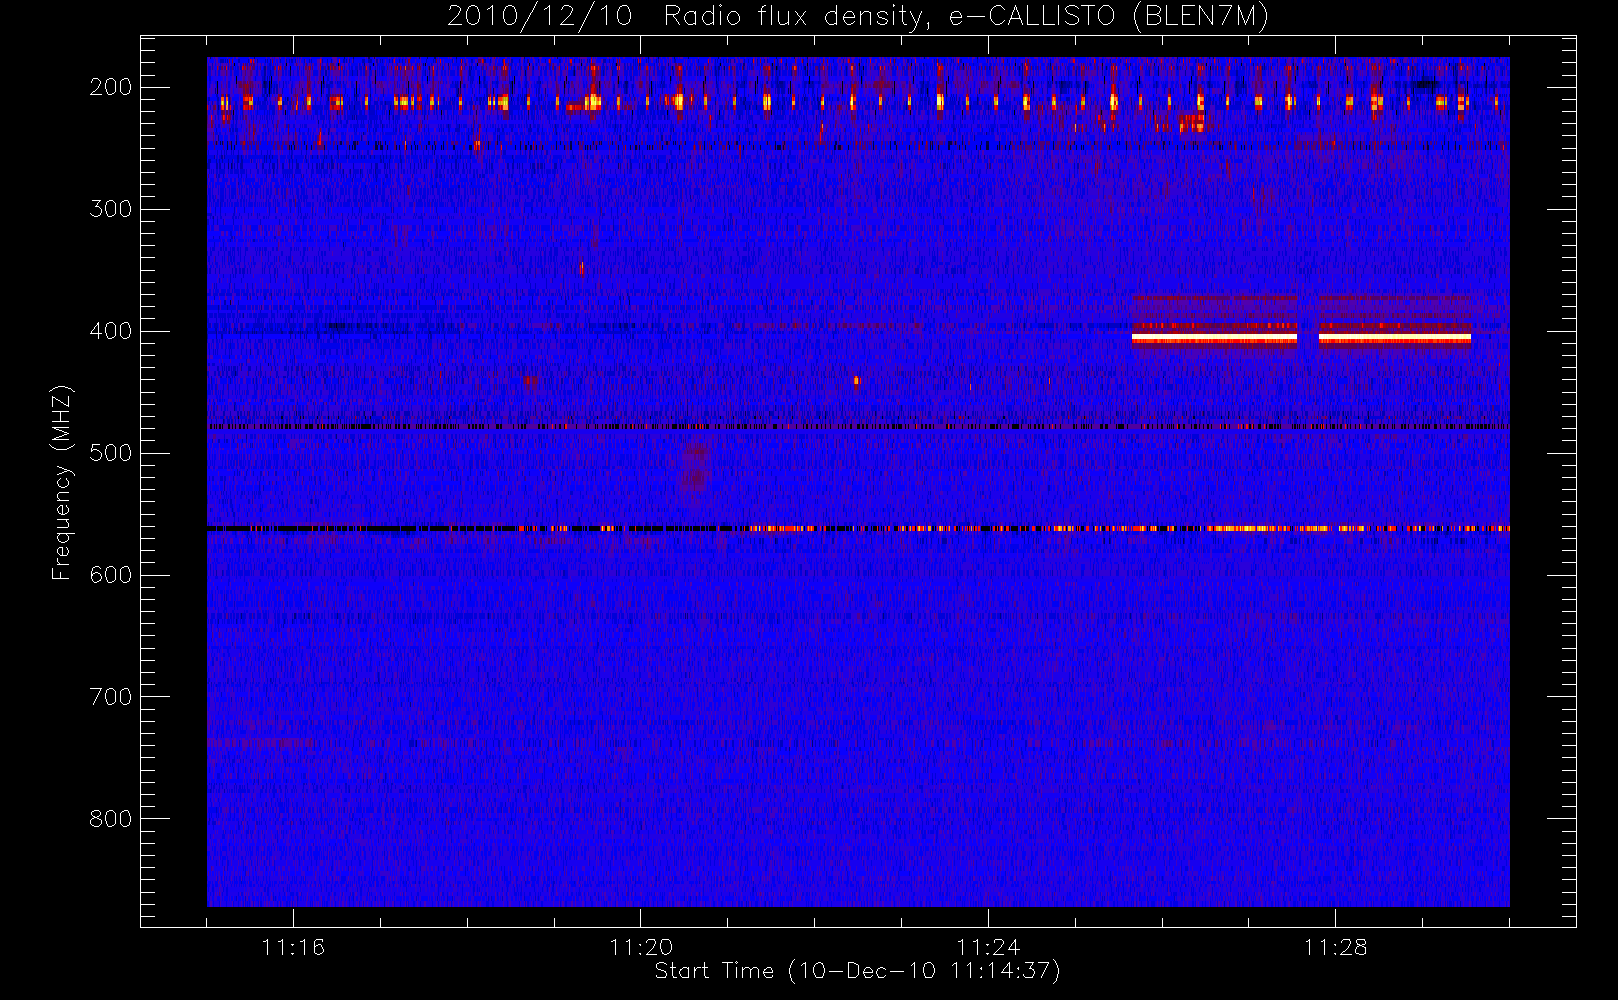Viewport: 1618px width, 1000px height.
Task: Click the date '2010/12/10' in the title
Action: click(540, 17)
